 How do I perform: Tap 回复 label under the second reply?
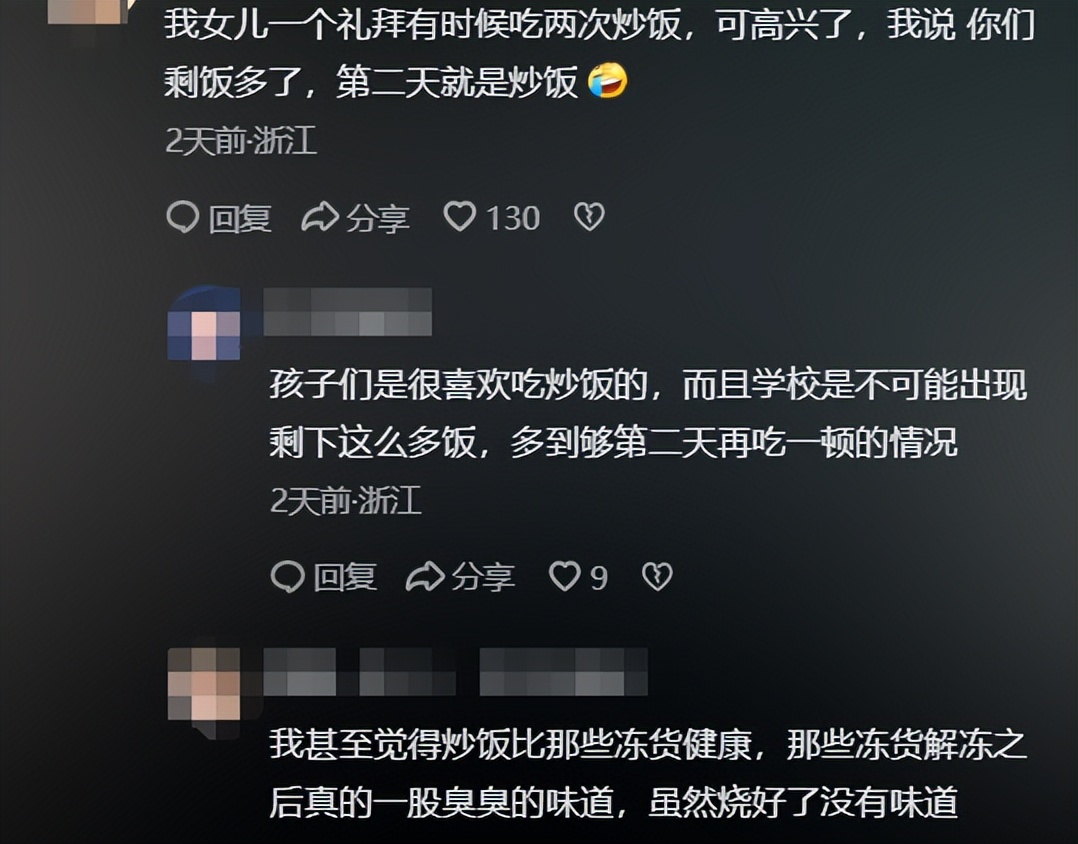(x=344, y=577)
